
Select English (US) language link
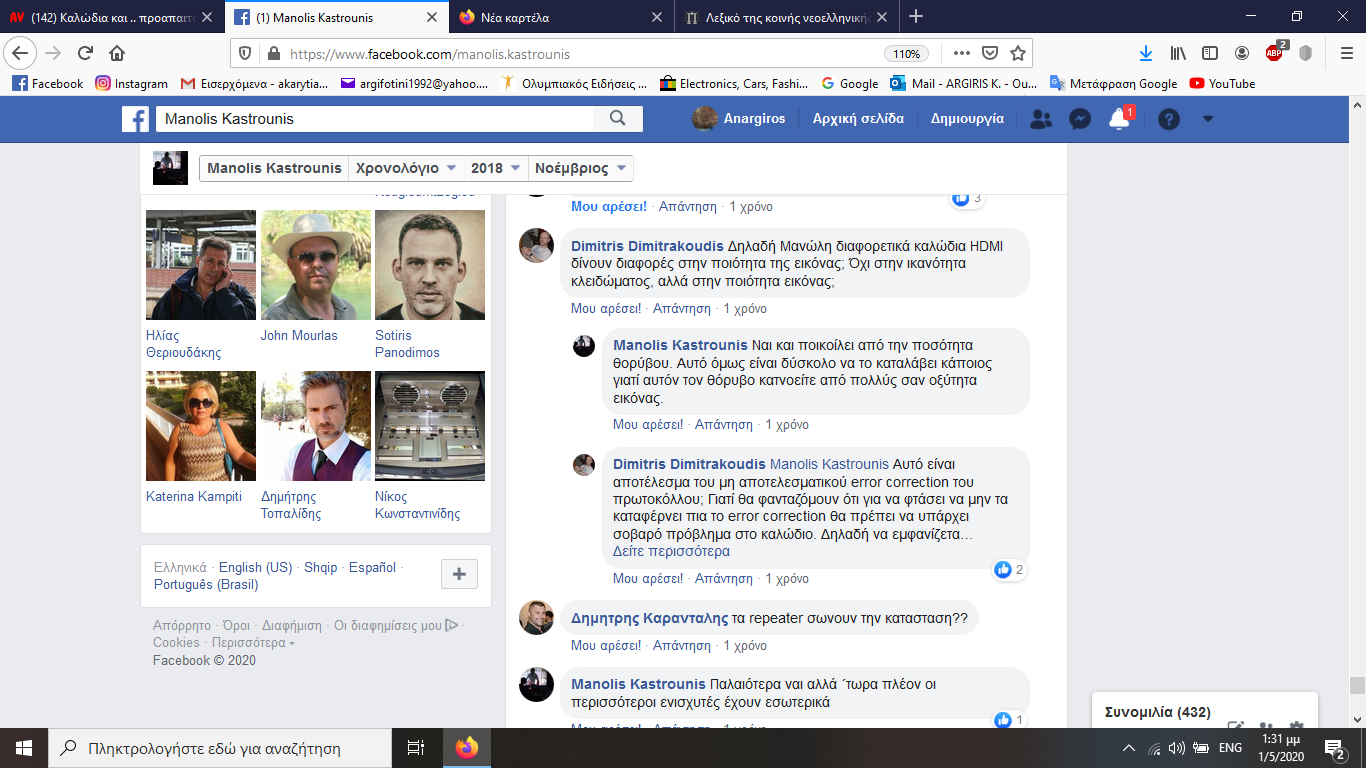[x=255, y=567]
